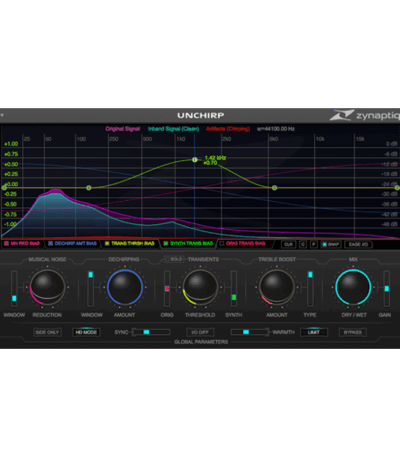
Task: Click the P (paste) curve button
Action: coord(314,244)
